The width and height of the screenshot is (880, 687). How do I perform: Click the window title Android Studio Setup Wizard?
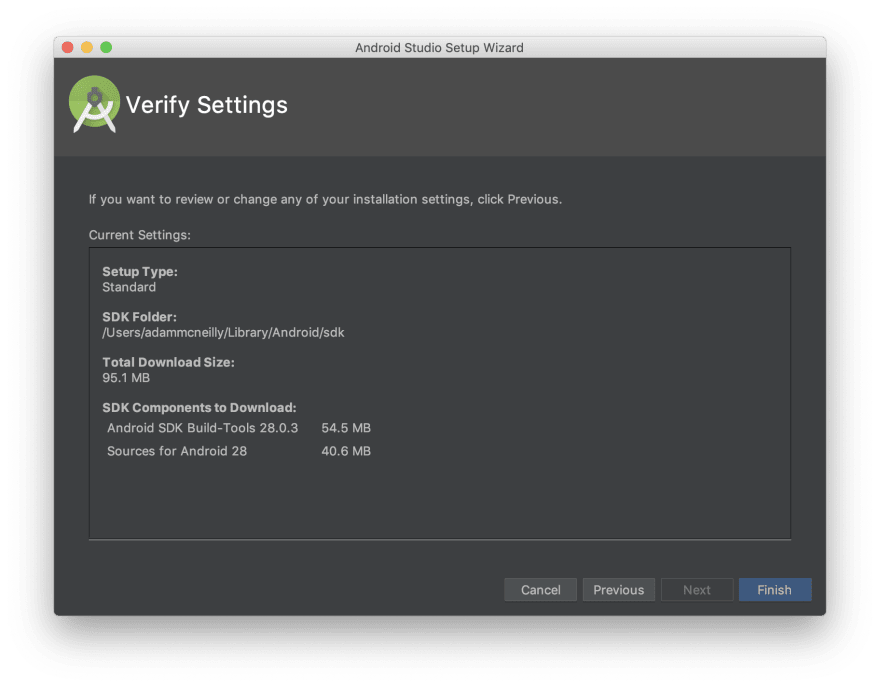439,48
